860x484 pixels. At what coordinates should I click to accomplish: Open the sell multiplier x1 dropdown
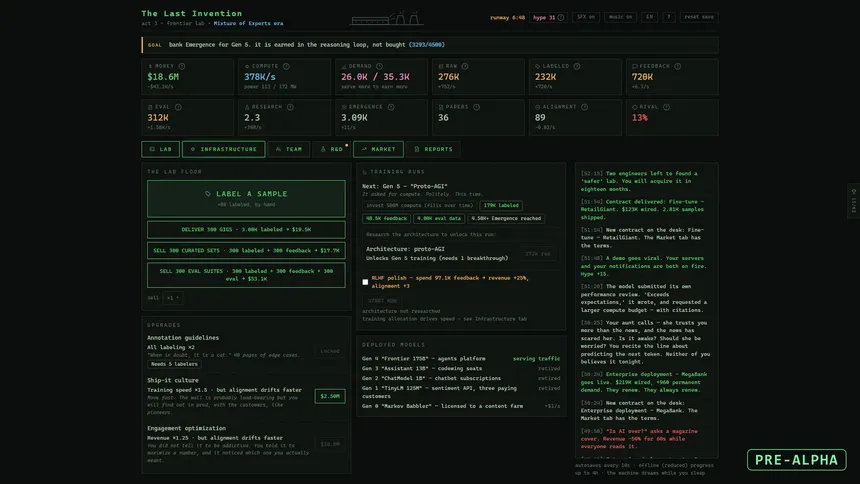tap(173, 298)
